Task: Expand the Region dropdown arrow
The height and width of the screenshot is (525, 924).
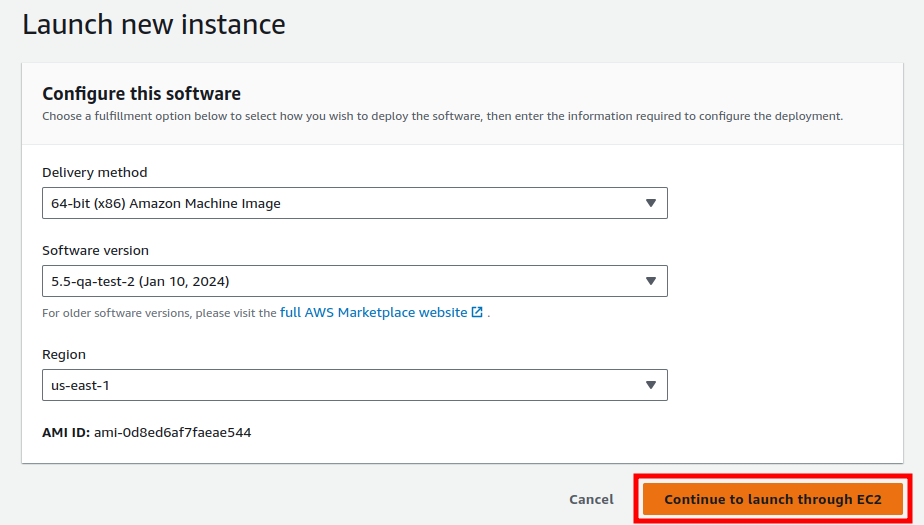Action: [x=651, y=385]
